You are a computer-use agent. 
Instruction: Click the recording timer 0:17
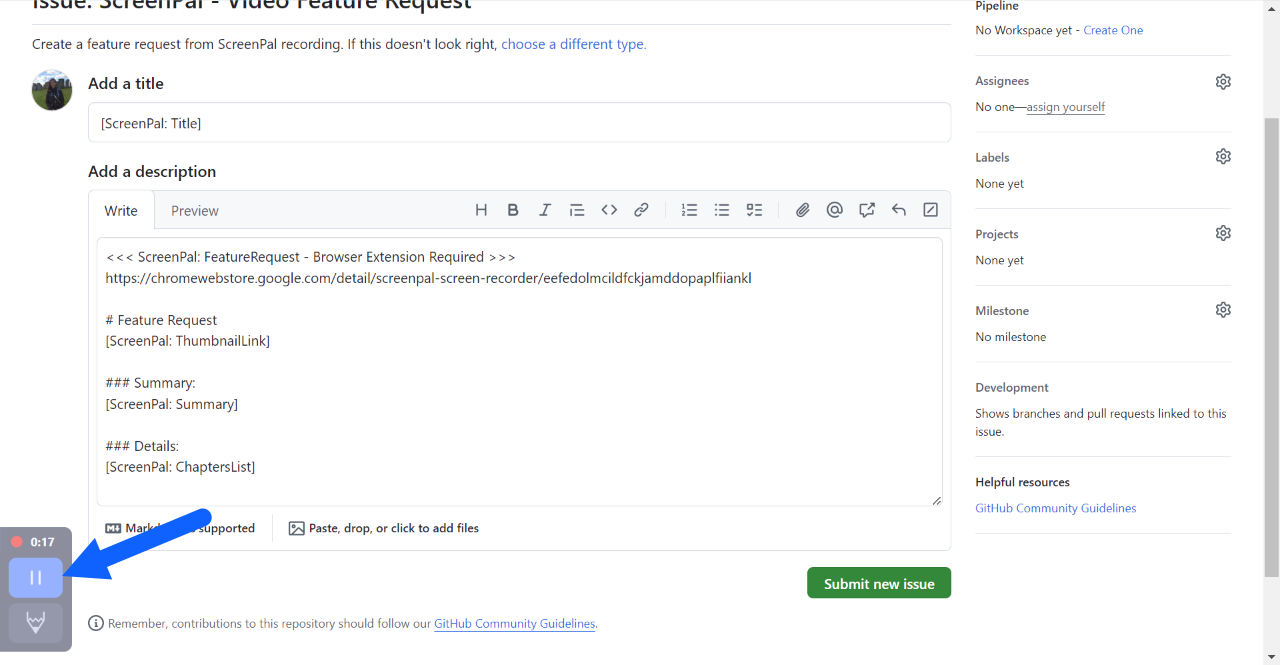(42, 542)
